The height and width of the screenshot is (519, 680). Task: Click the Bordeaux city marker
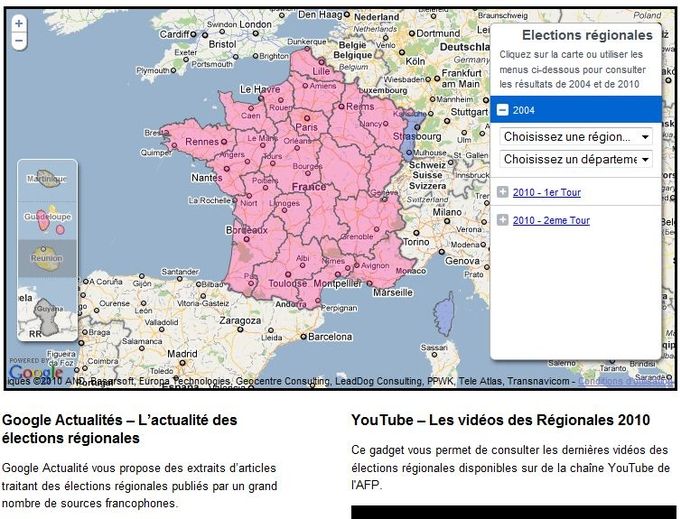click(x=246, y=239)
